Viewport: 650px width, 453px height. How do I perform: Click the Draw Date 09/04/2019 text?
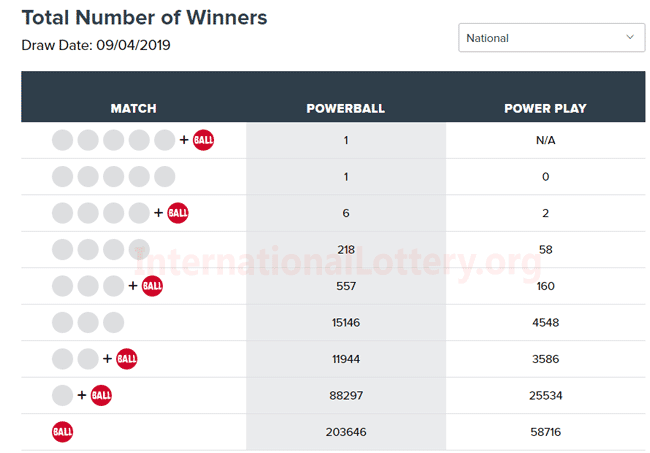[96, 45]
